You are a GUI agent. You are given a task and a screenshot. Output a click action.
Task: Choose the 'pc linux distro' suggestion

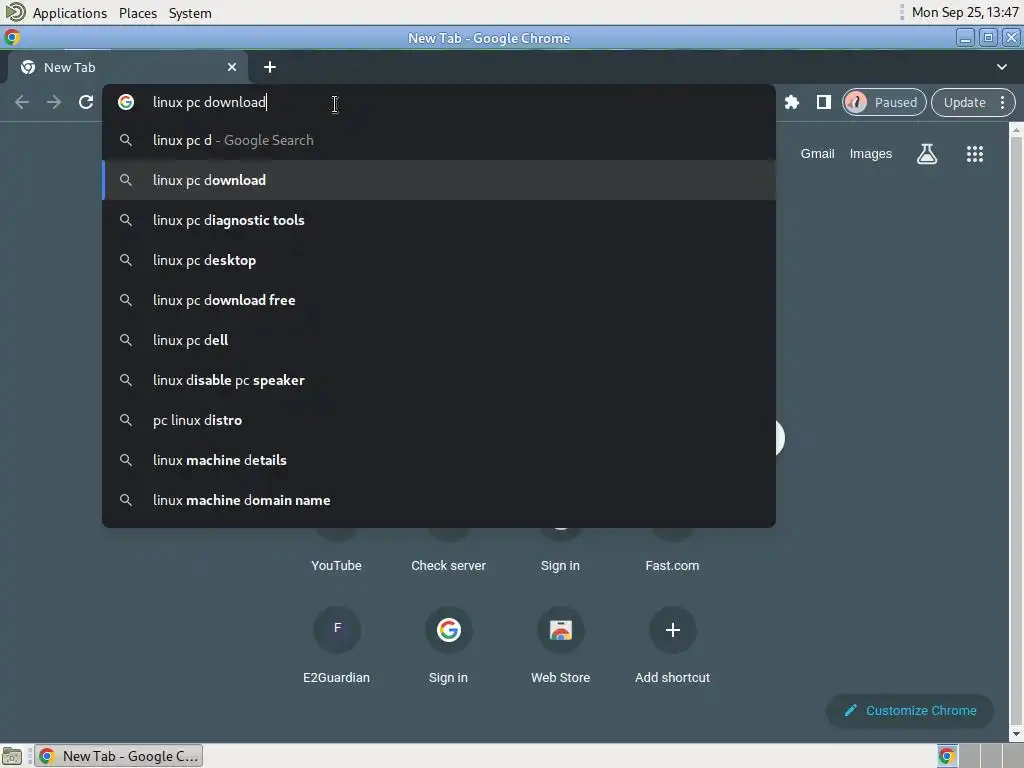point(439,420)
